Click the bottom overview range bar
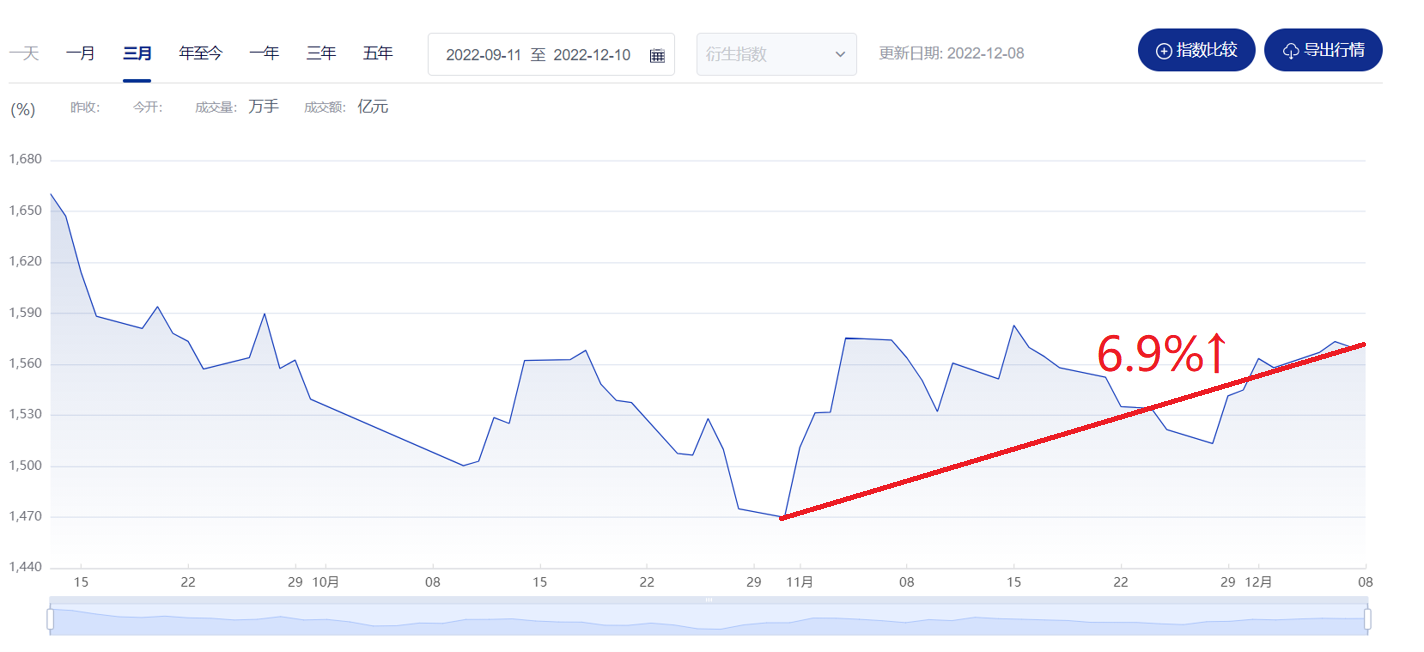 tap(709, 617)
